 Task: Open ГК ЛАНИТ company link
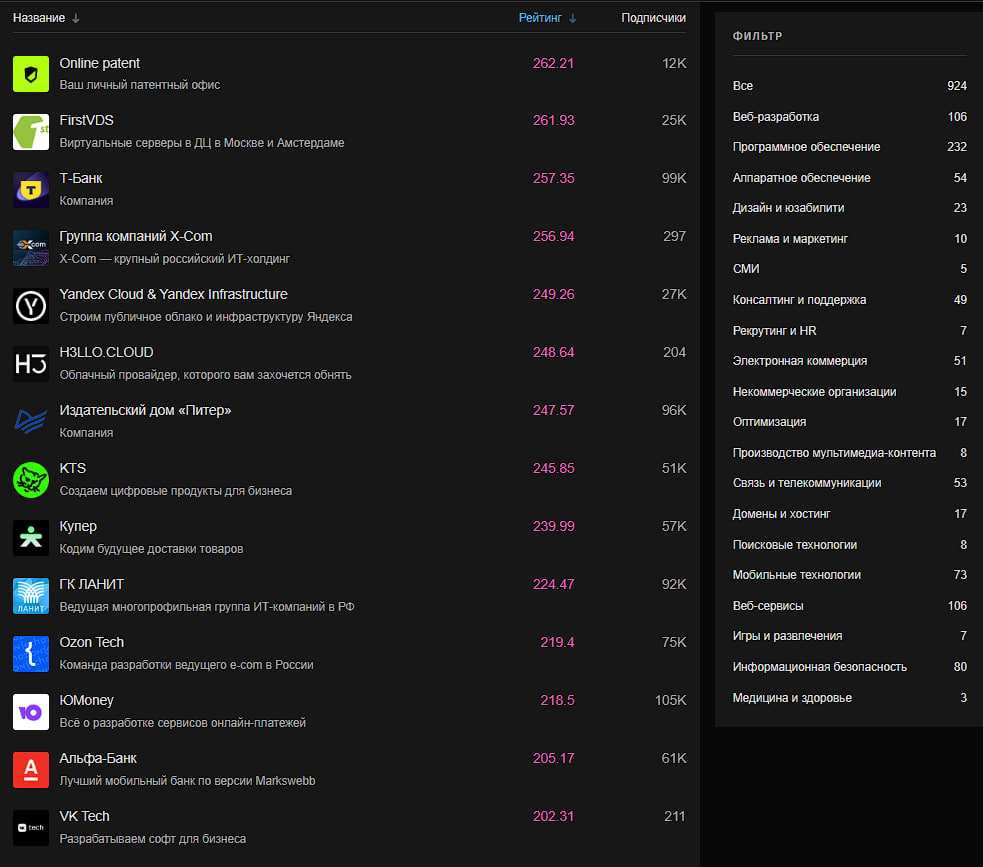point(92,584)
